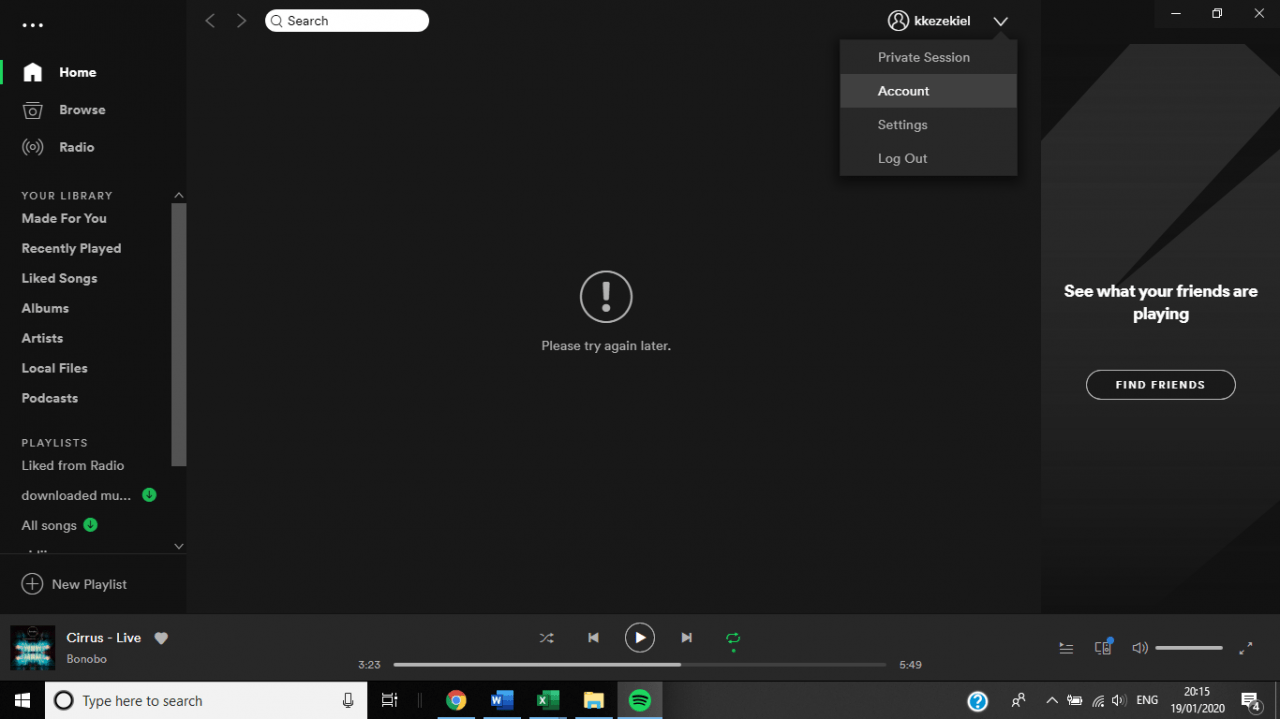This screenshot has height=719, width=1280.
Task: Create a New Playlist
Action: coord(74,584)
